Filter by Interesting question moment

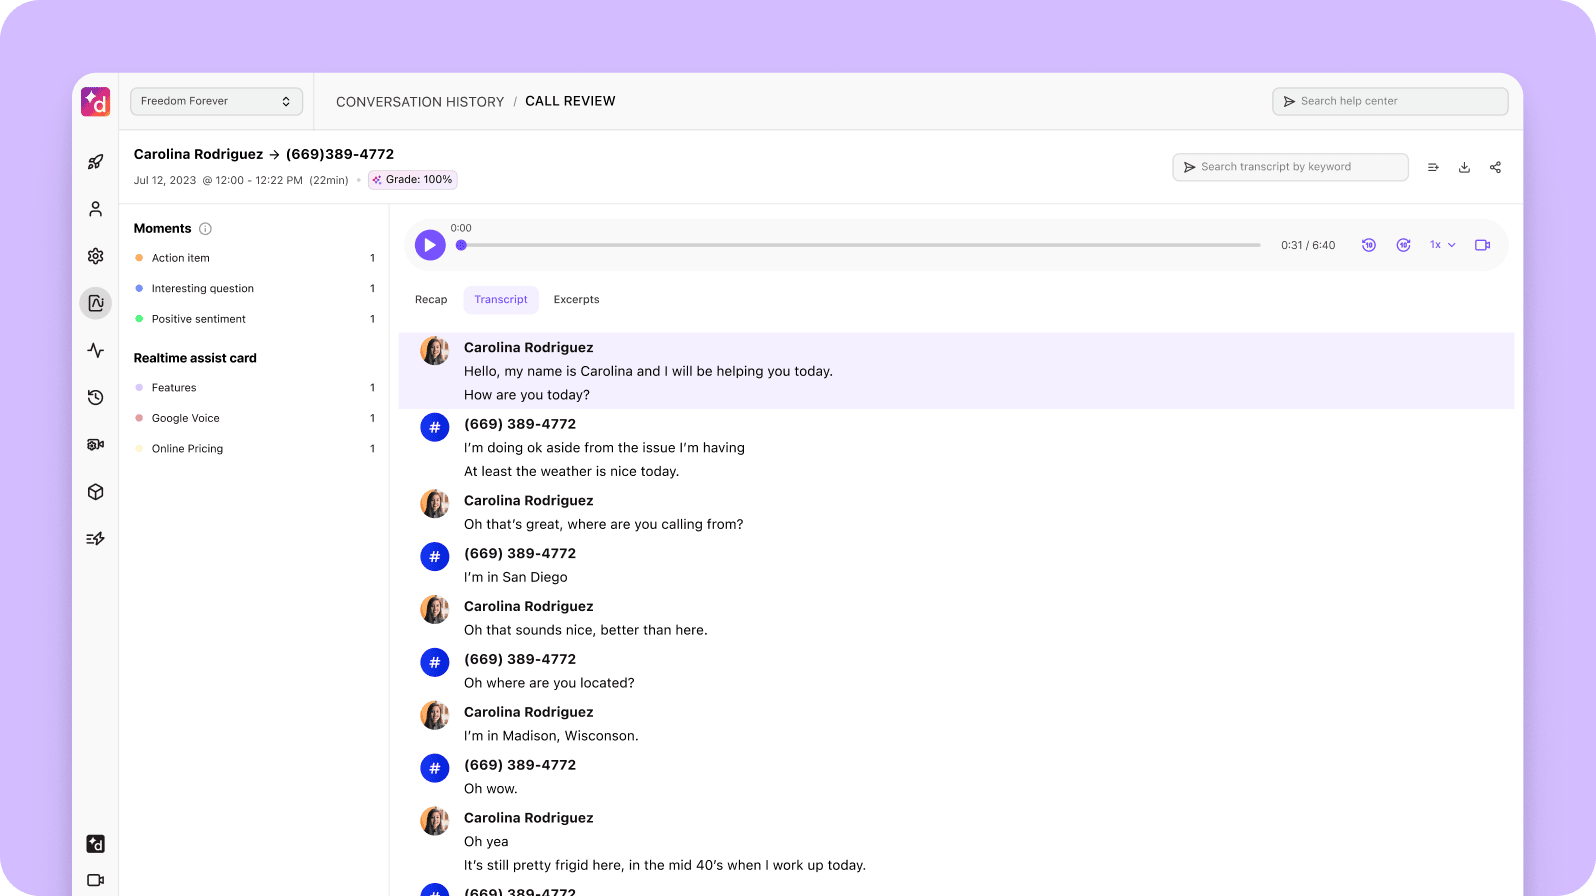[x=254, y=289]
